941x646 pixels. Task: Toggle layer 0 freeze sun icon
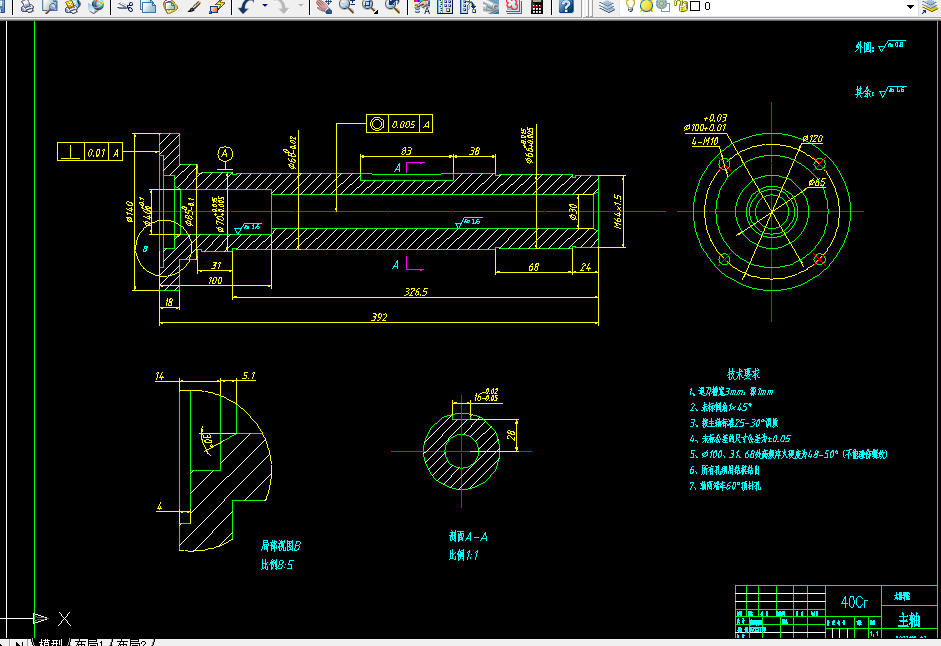point(646,6)
